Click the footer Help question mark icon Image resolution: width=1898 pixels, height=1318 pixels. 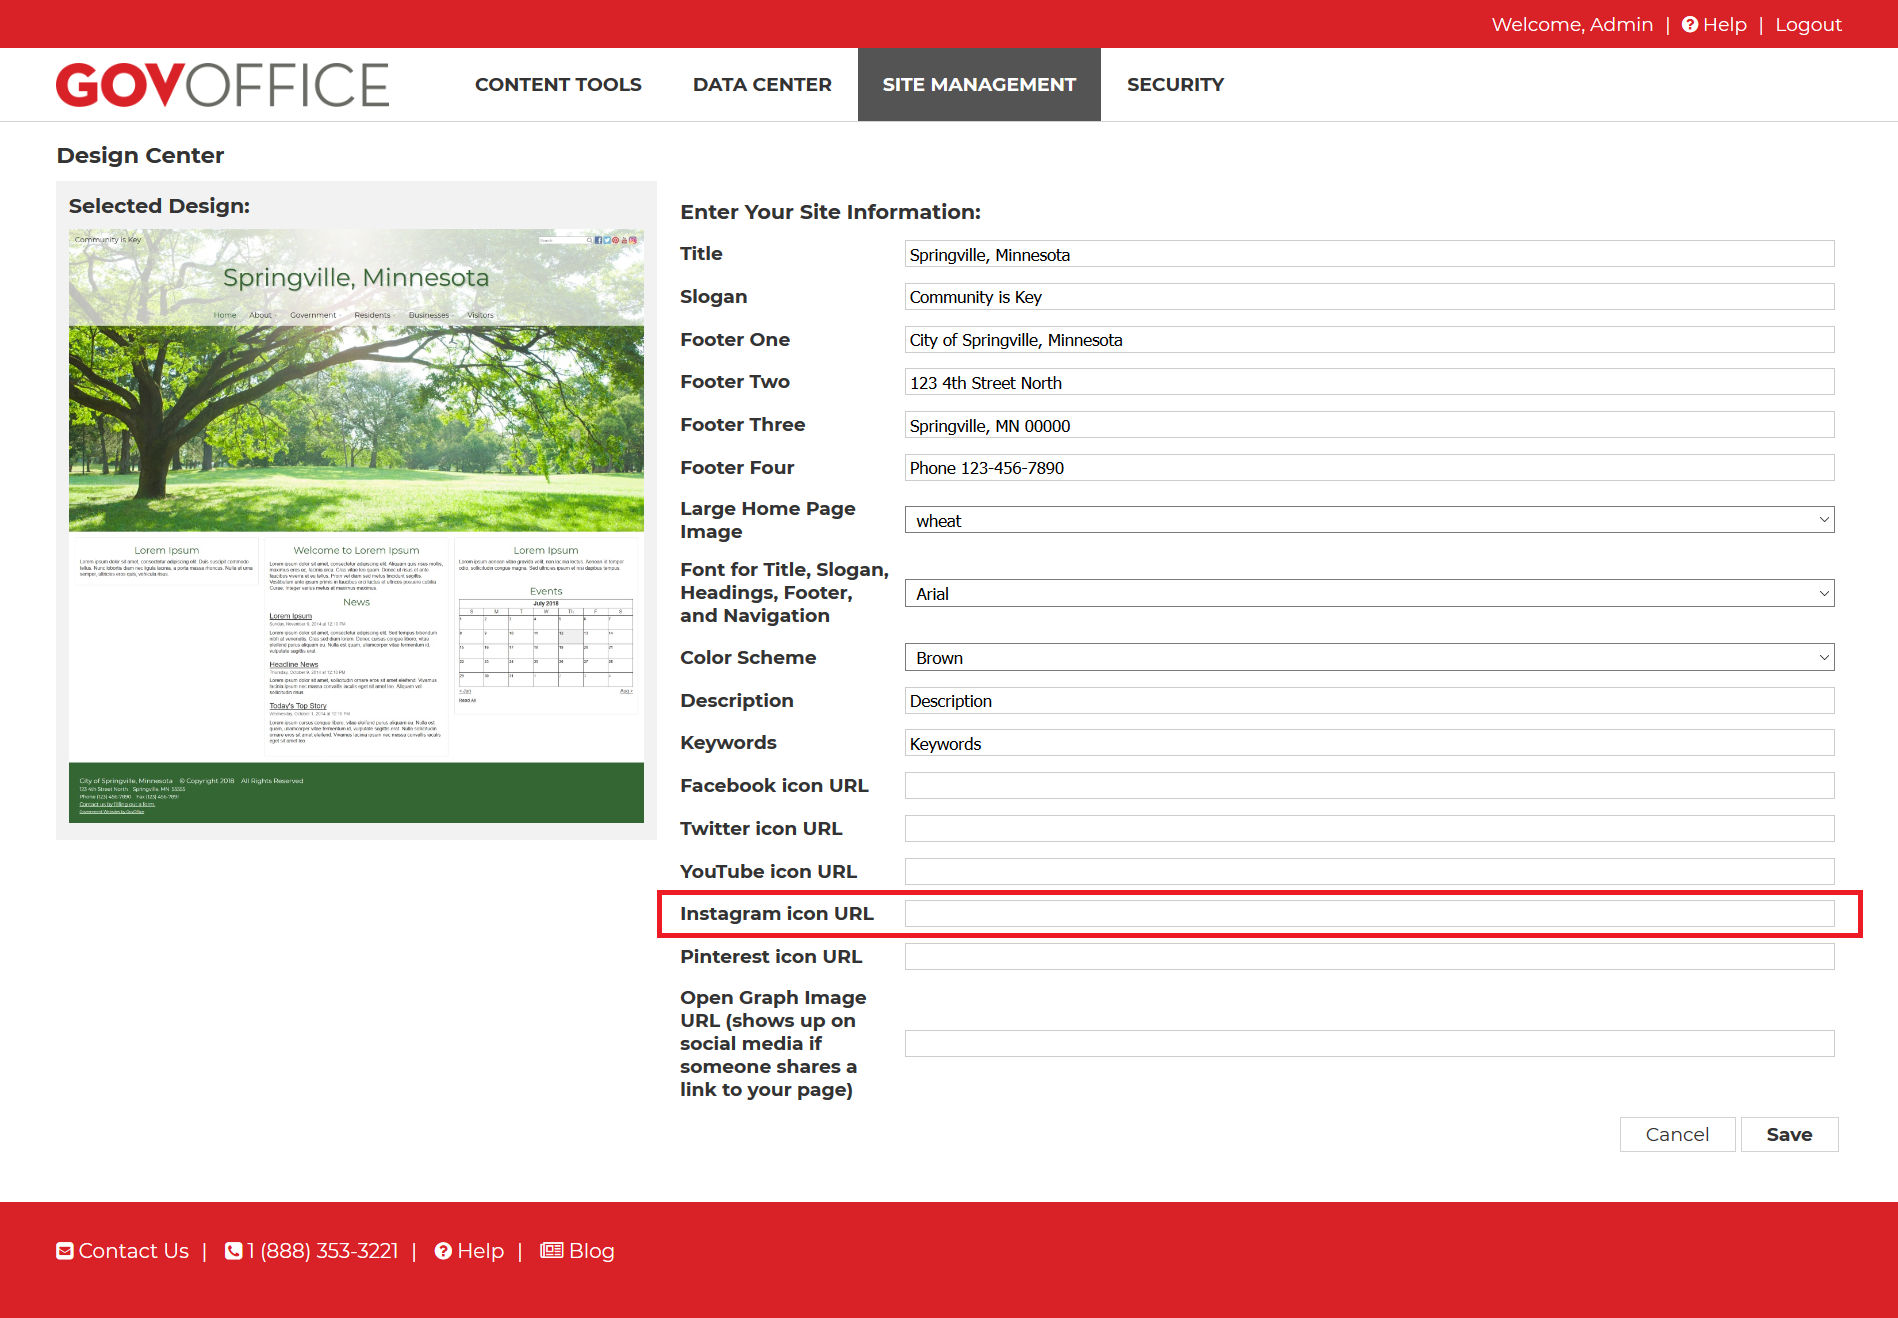pyautogui.click(x=443, y=1251)
